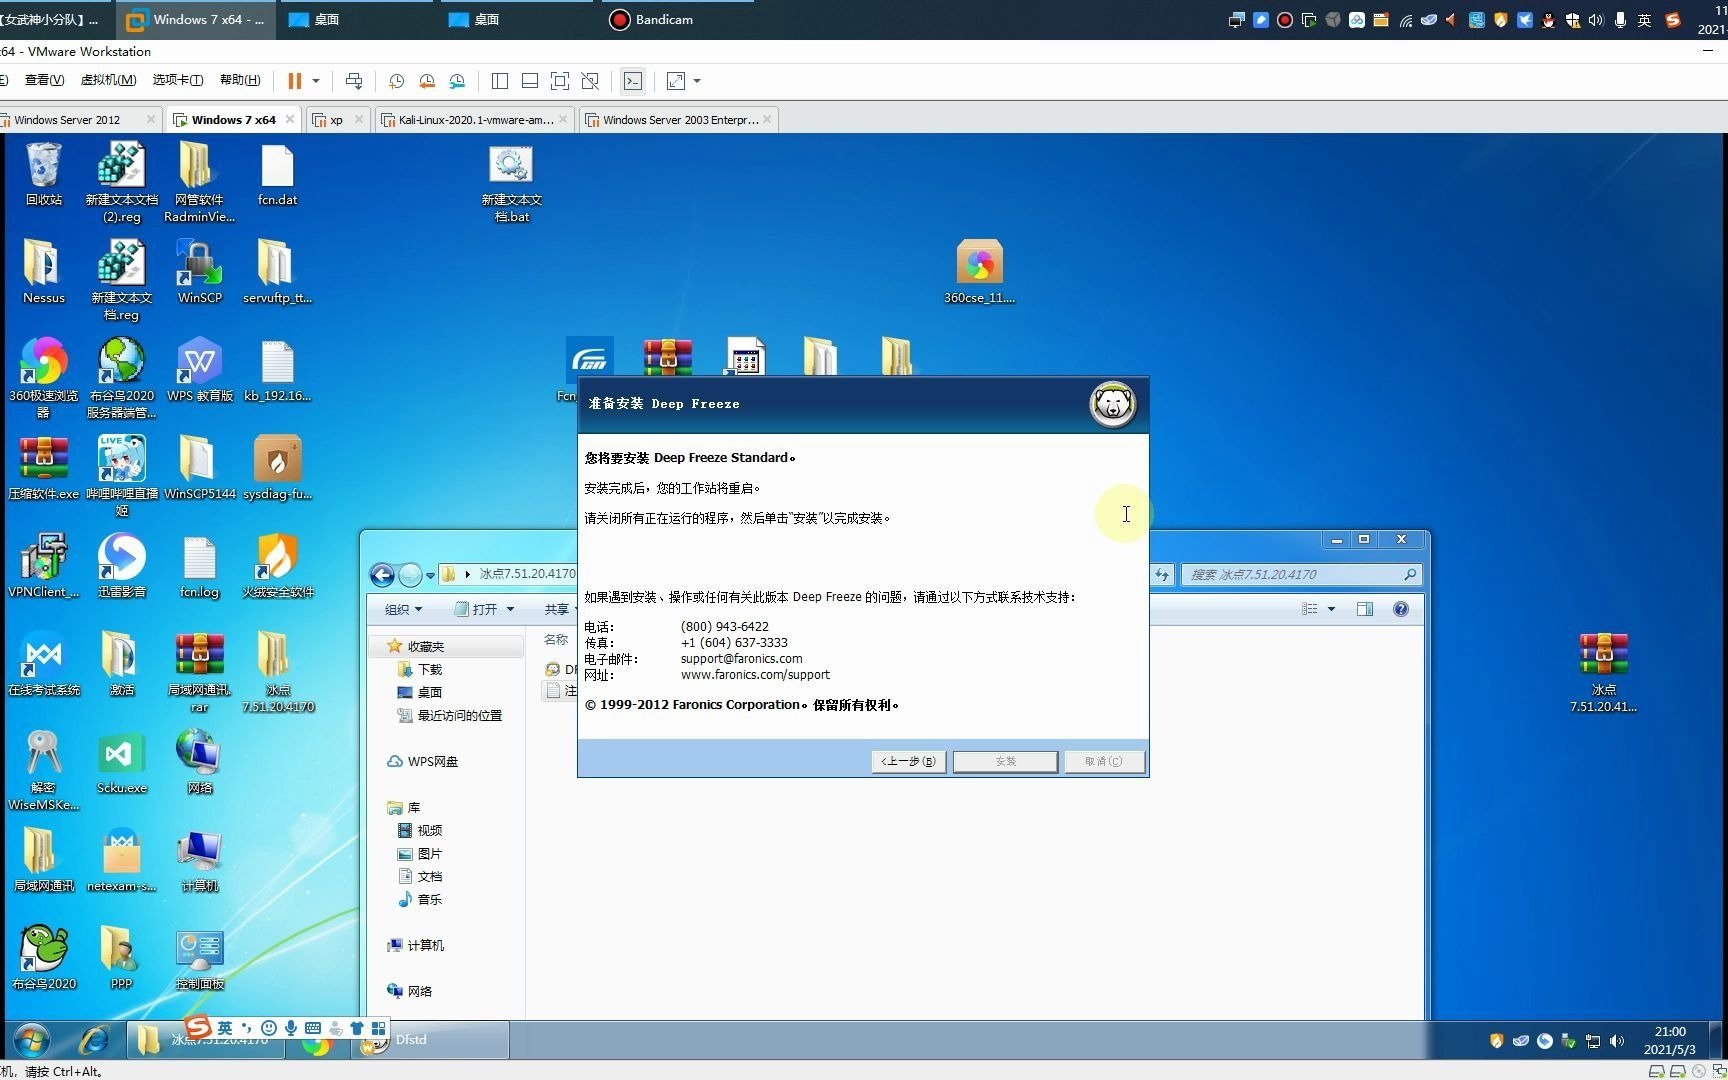Open the 虚拟机(M) menu
The width and height of the screenshot is (1728, 1080).
(x=108, y=80)
